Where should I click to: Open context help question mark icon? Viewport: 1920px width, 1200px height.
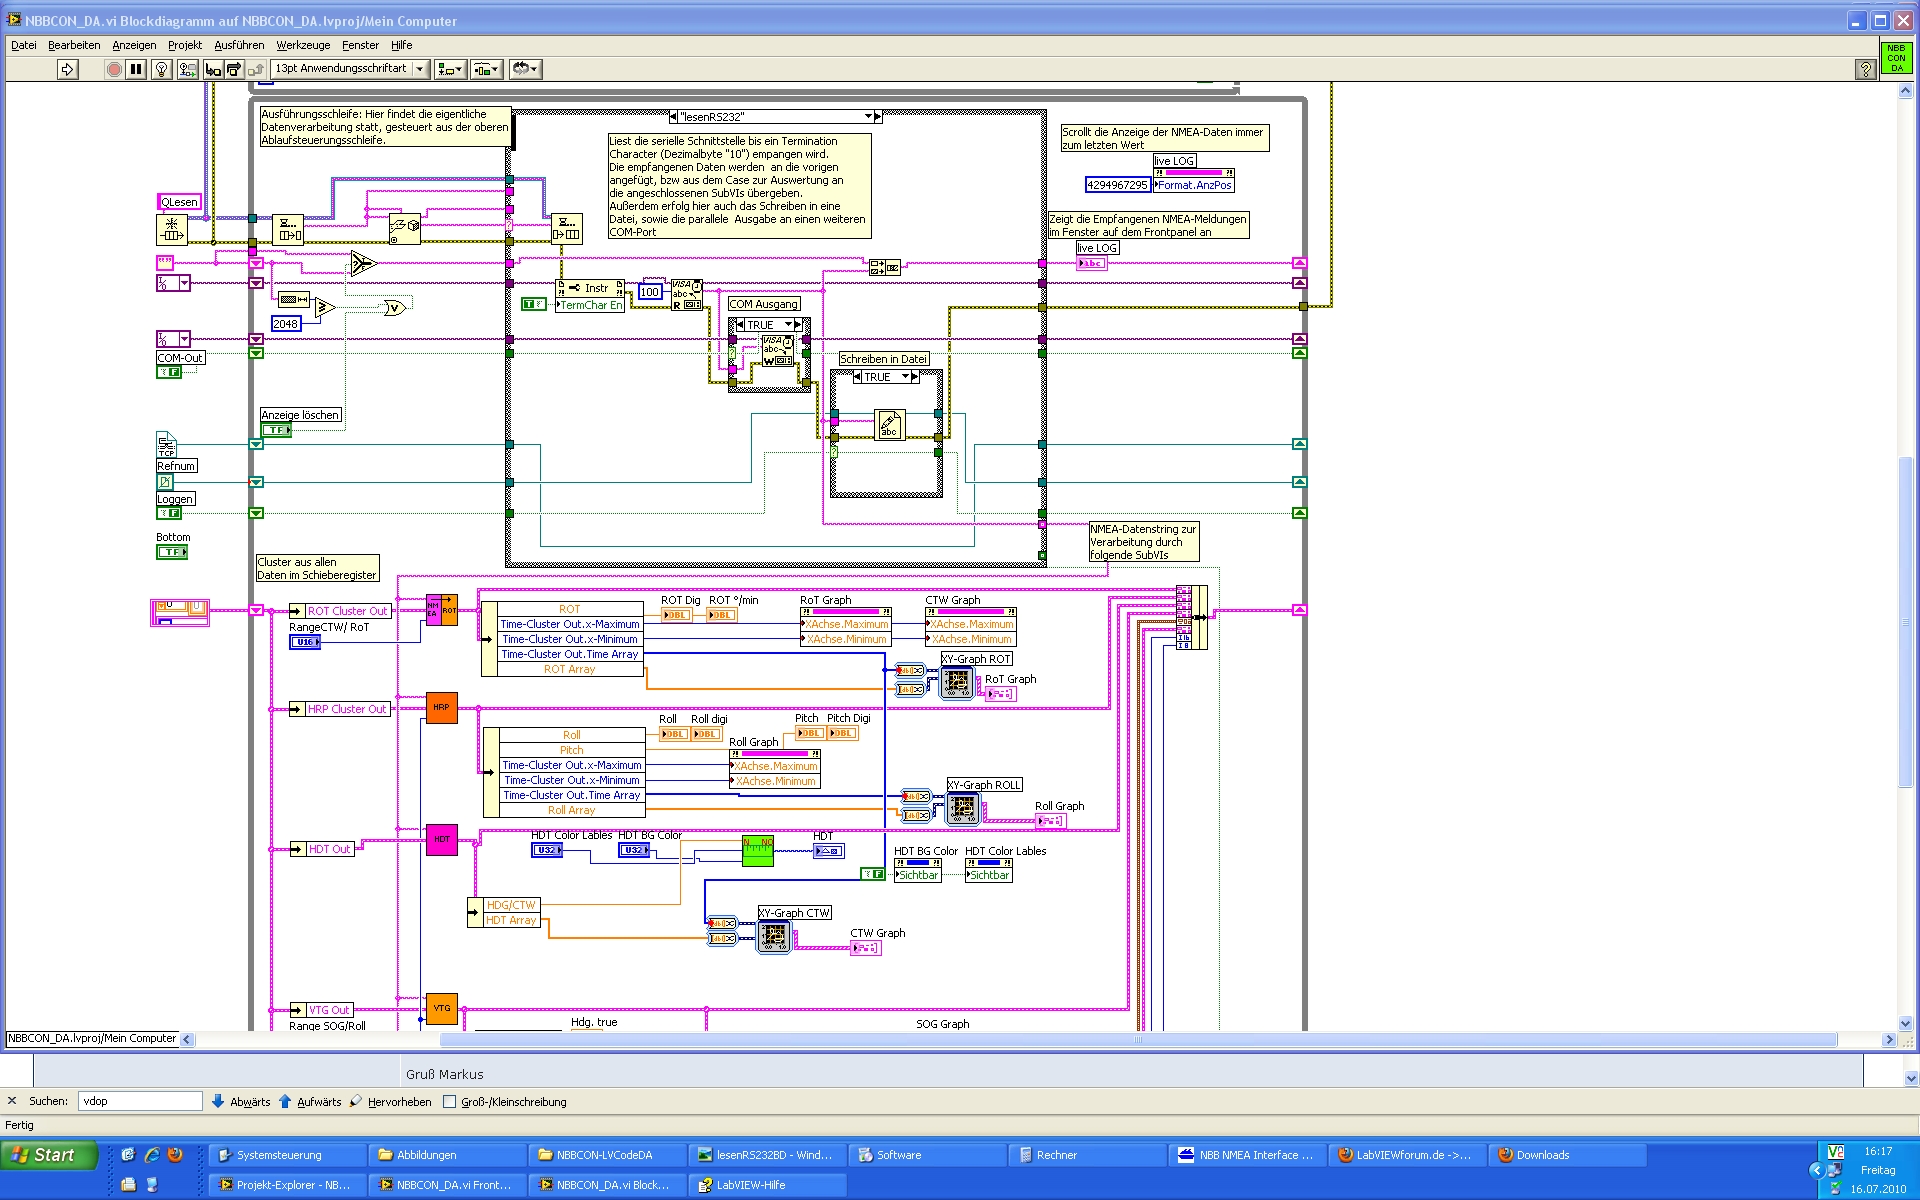click(x=1865, y=69)
